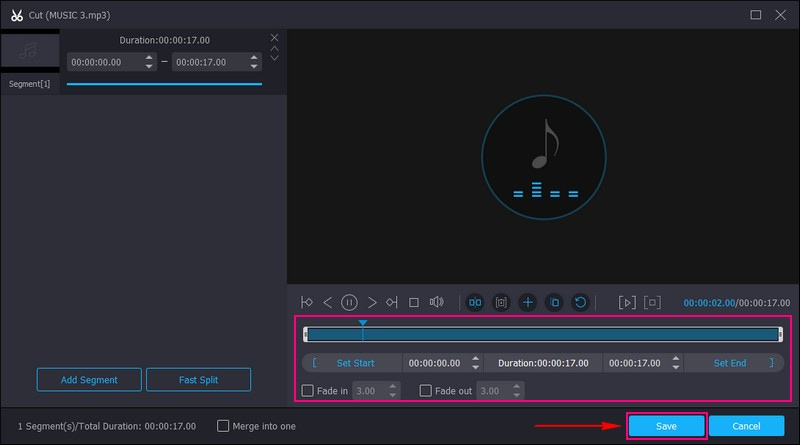Open the Segment[1] tab
Screen dimensions: 800x445
(x=29, y=84)
